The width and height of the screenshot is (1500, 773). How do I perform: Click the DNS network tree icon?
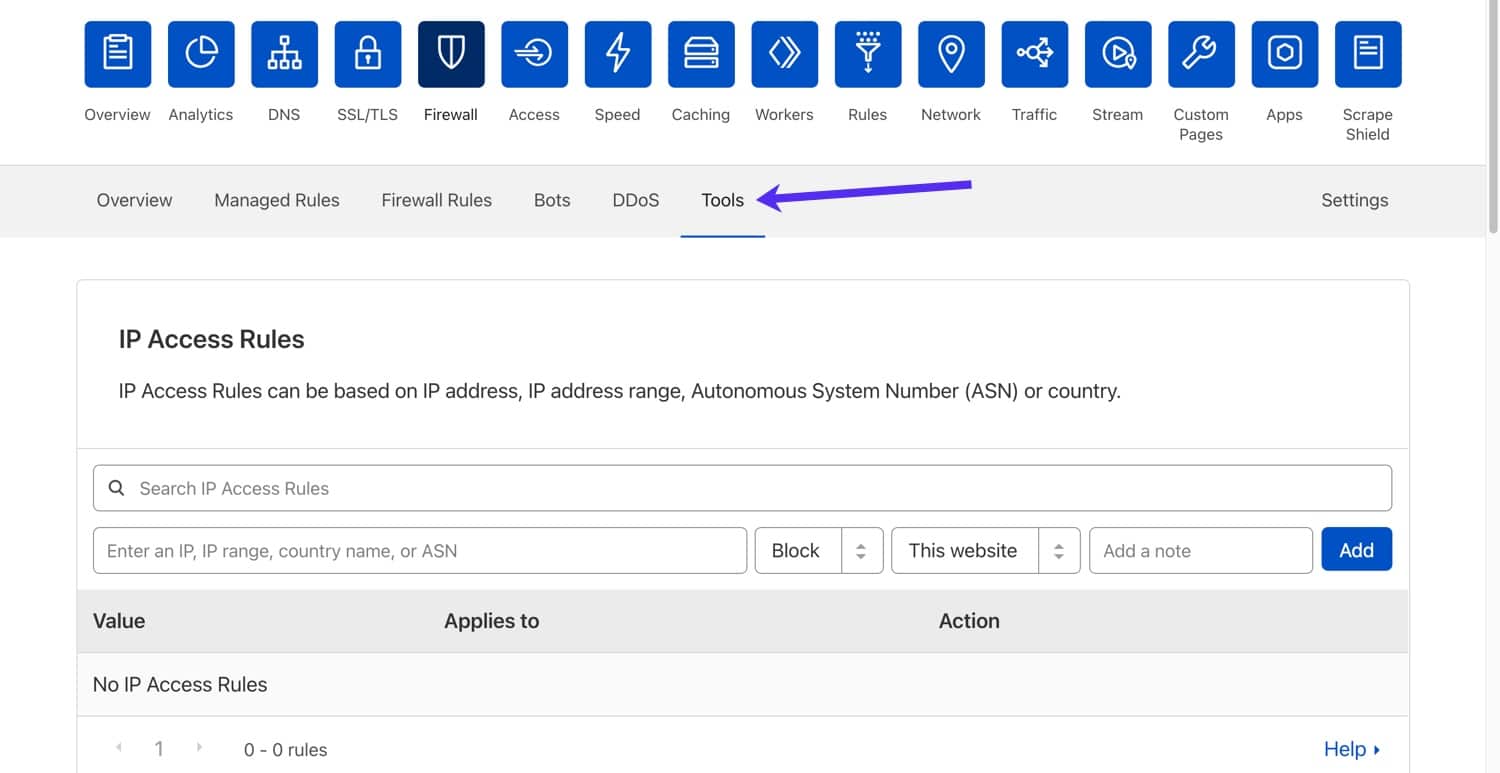[x=284, y=54]
